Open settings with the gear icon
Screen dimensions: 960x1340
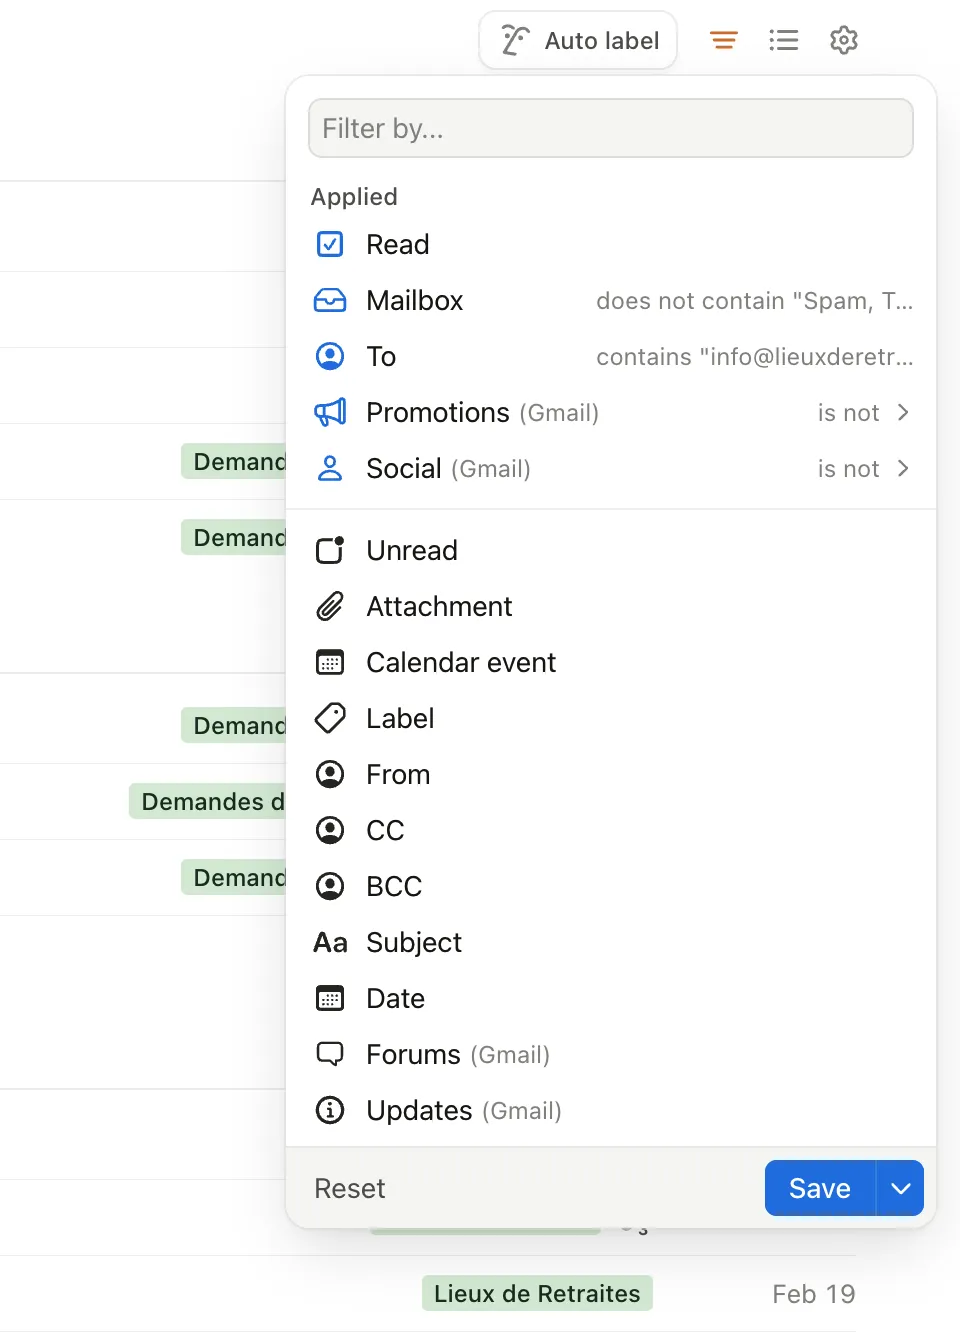844,40
